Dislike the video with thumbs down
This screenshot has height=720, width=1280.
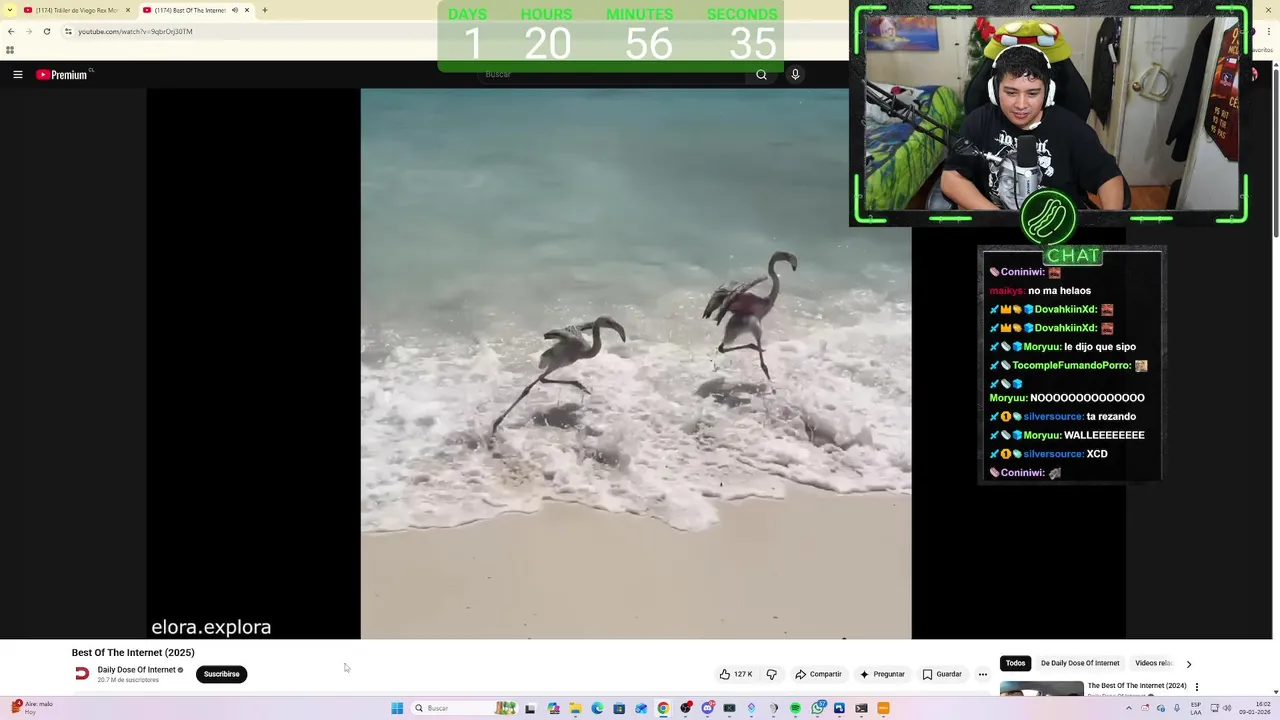click(771, 674)
